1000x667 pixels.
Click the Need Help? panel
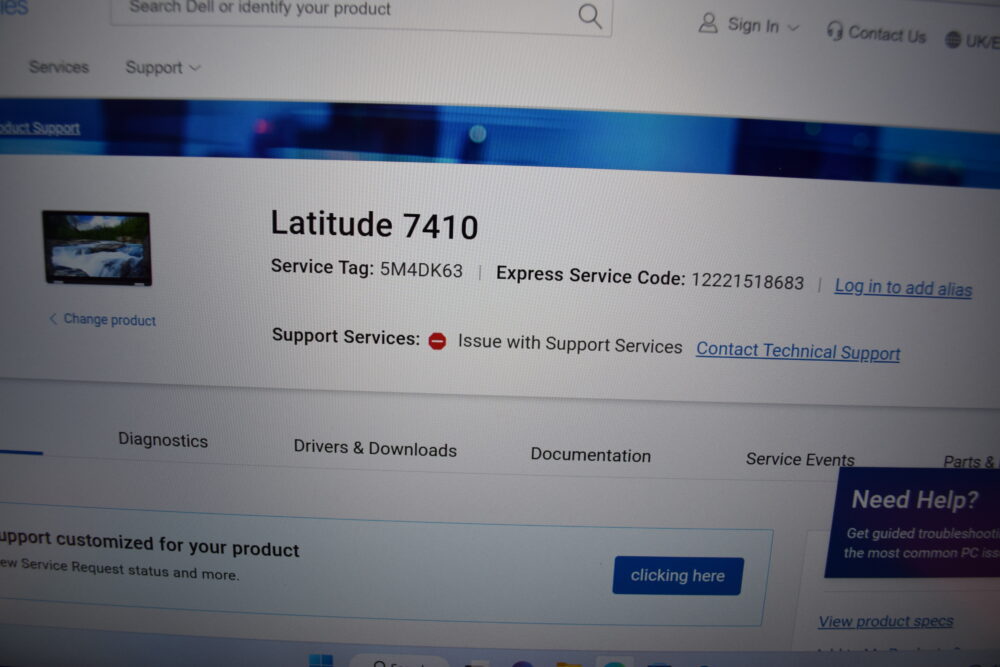[913, 524]
